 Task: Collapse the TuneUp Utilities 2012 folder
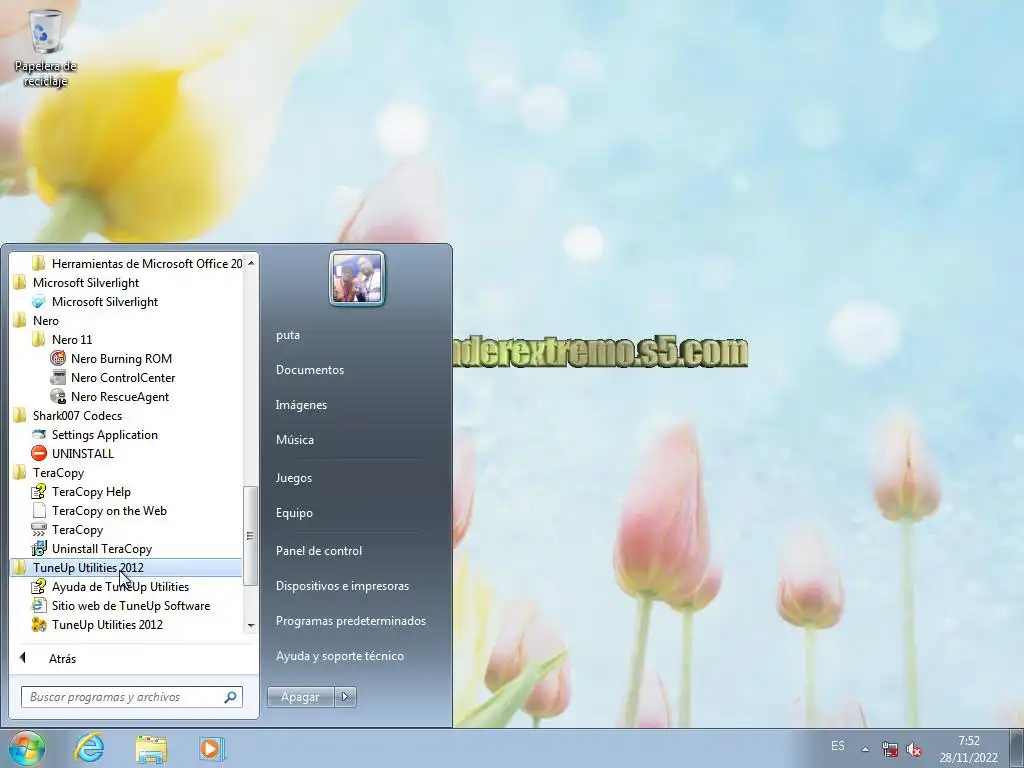127,568
